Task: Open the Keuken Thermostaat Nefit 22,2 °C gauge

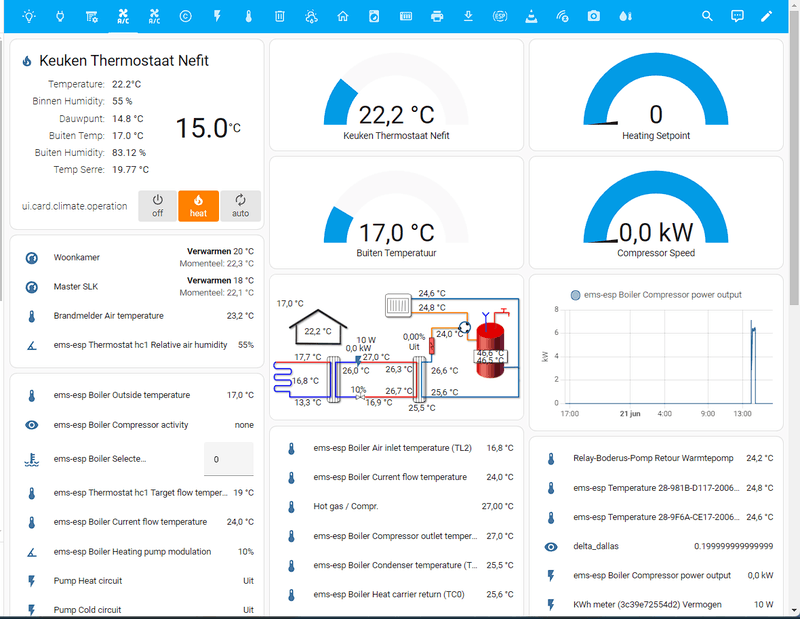Action: pos(396,95)
